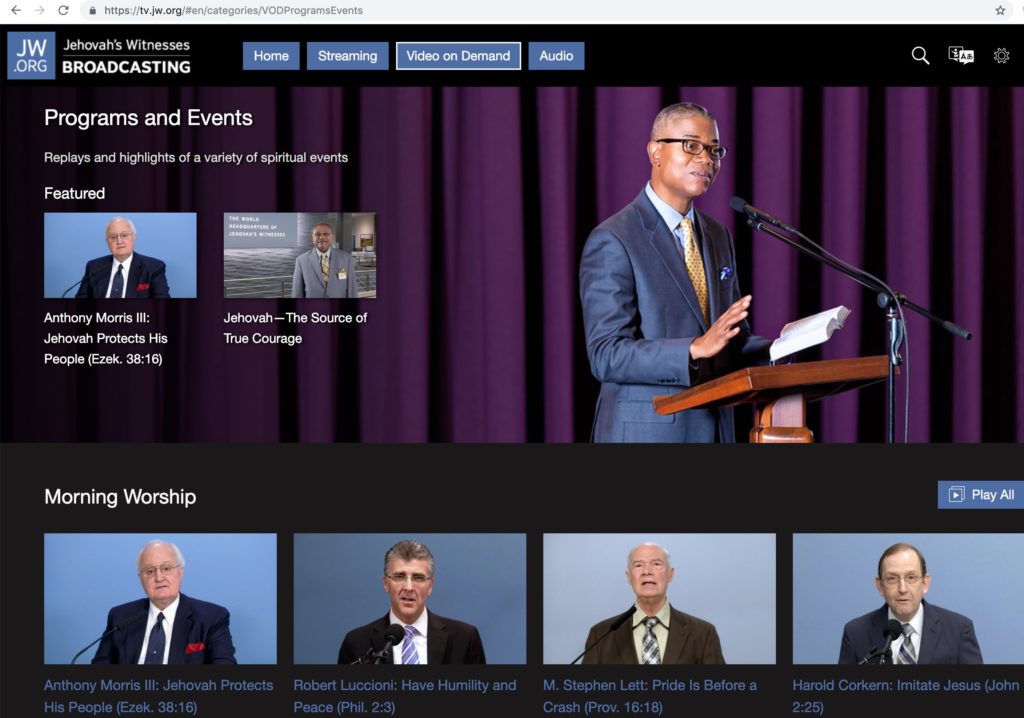Click link Harold Corkern: Imitate Jesus
Screen dimensions: 1024x718
[906, 696]
